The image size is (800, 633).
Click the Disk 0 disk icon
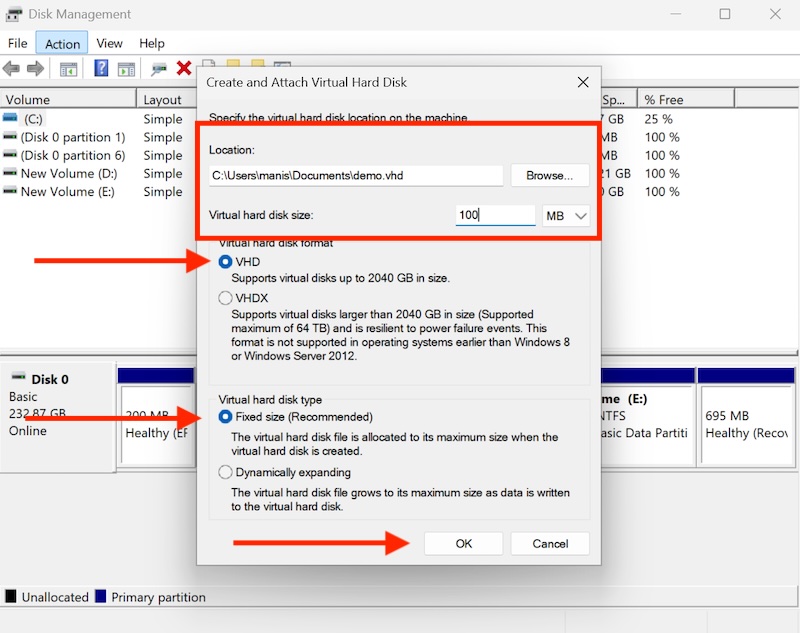(20, 378)
